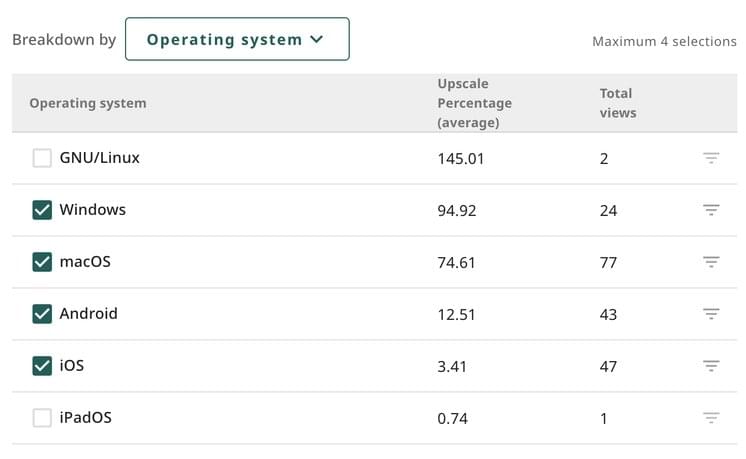Check the GNU/Linux checkbox
The width and height of the screenshot is (746, 459).
point(42,158)
